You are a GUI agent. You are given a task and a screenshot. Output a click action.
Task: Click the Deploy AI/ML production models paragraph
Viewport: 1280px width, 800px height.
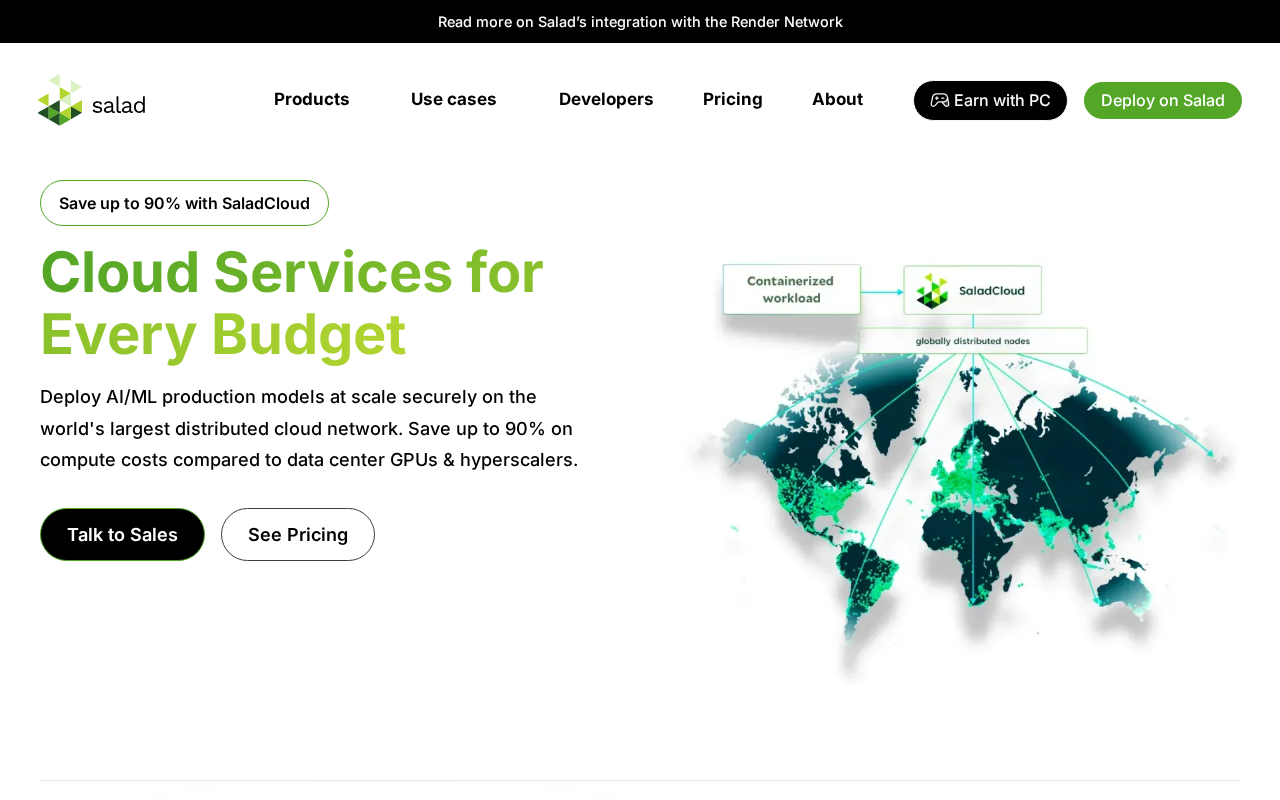(309, 428)
